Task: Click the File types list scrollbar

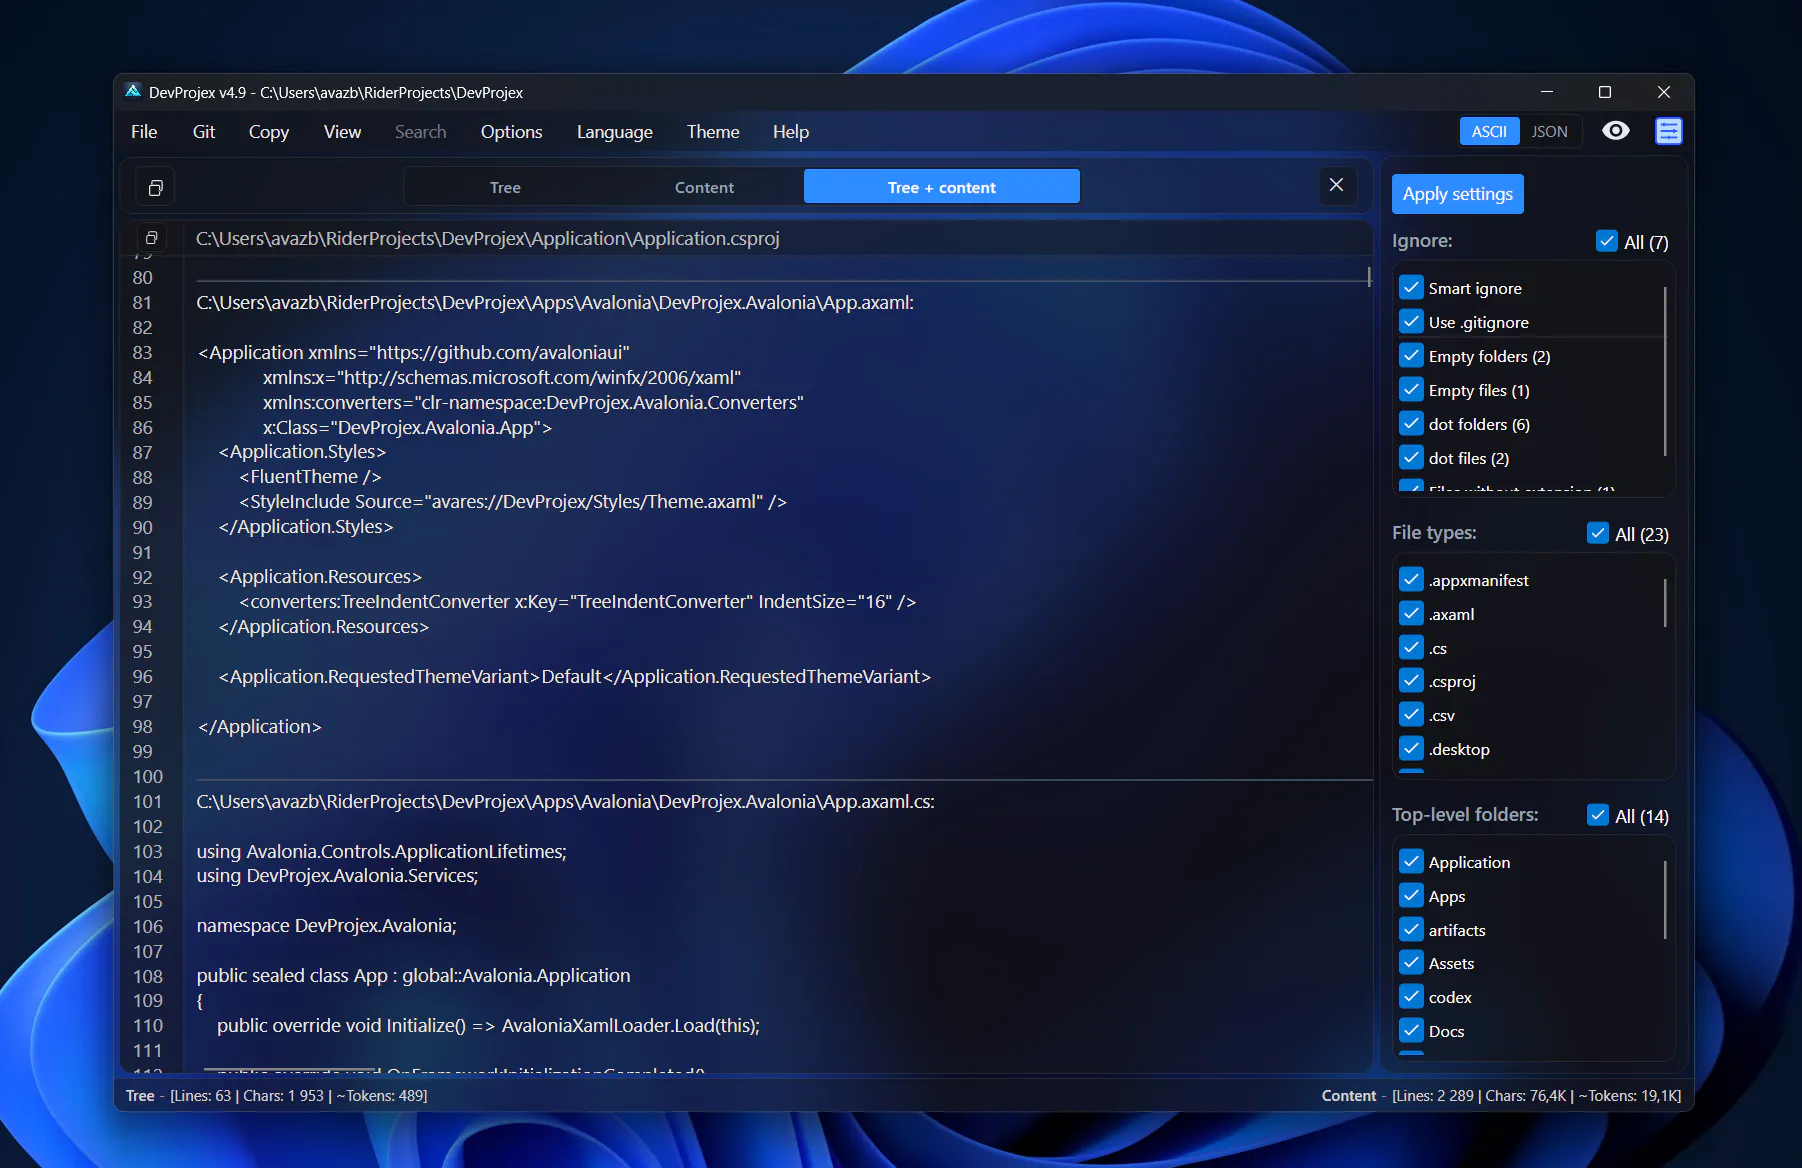Action: tap(1665, 602)
